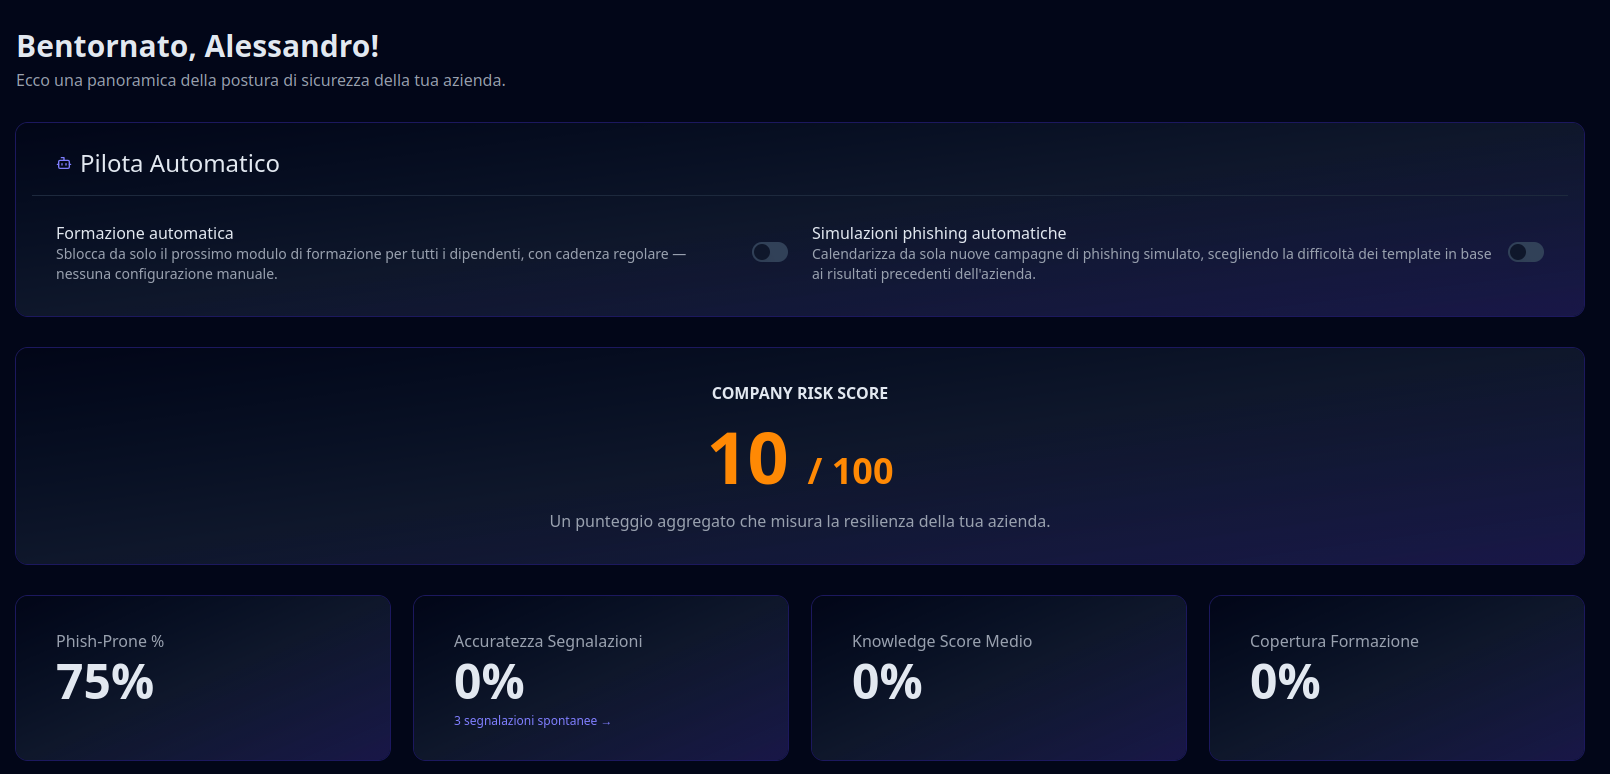Image resolution: width=1610 pixels, height=774 pixels.
Task: Click the 'Ecco una panoramica' subtitle text
Action: point(261,80)
